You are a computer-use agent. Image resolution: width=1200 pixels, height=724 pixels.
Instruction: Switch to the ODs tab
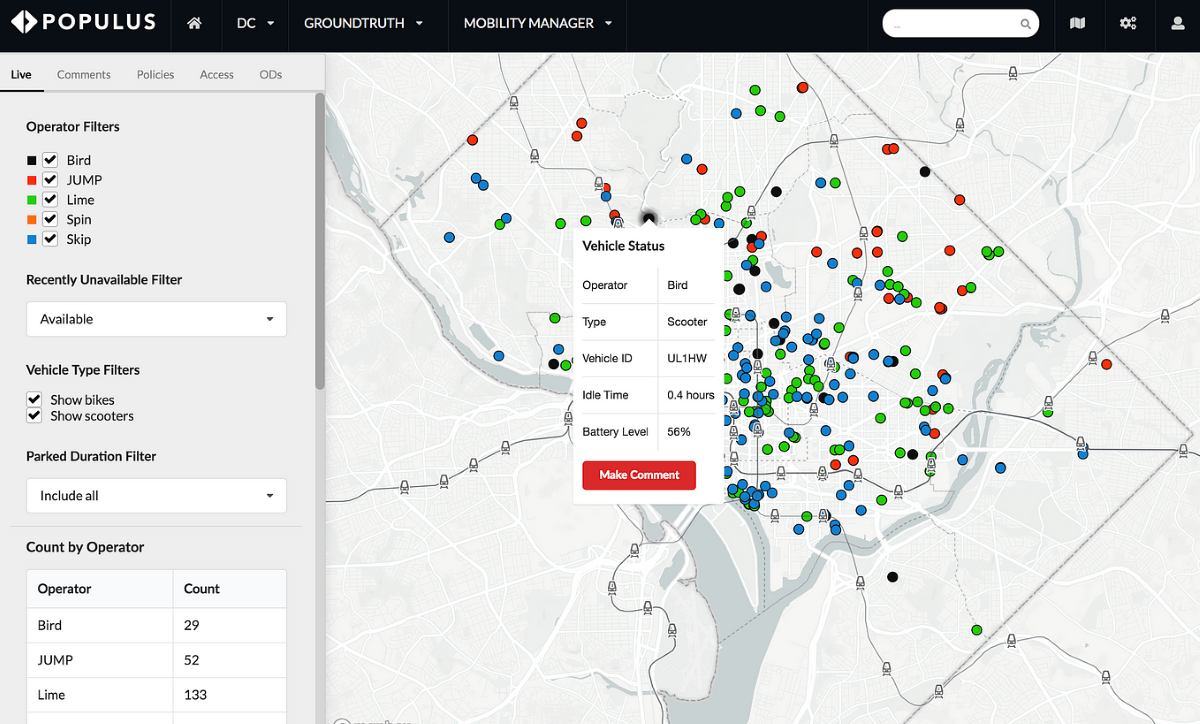click(270, 74)
